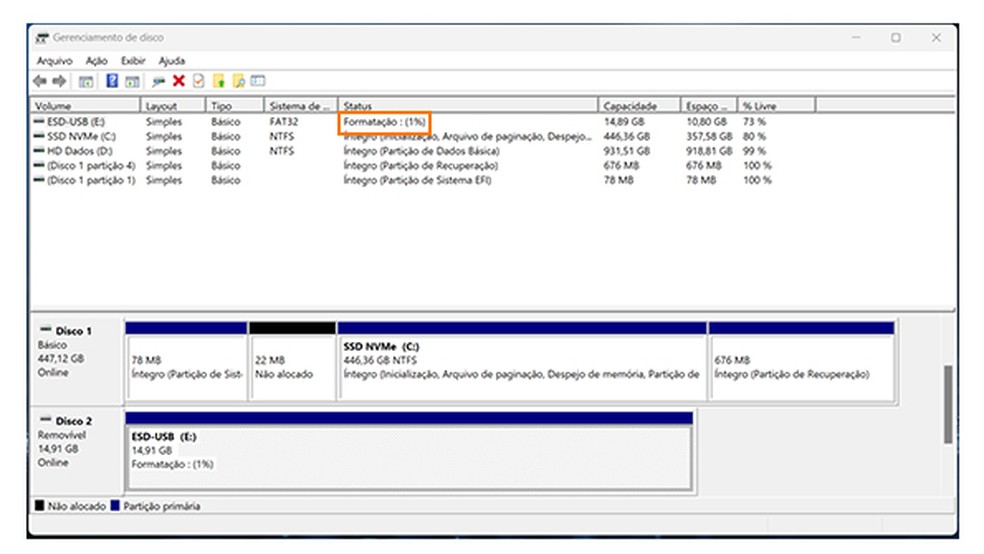The height and width of the screenshot is (554, 984).
Task: Open the Ação menu
Action: 97,61
